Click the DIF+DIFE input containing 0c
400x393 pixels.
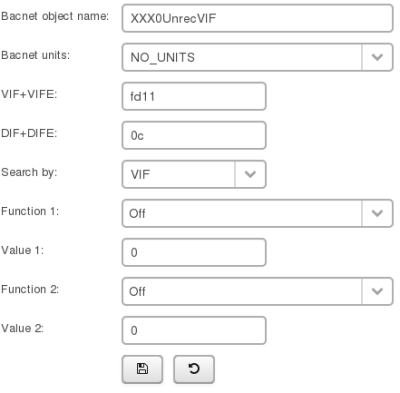[194, 135]
